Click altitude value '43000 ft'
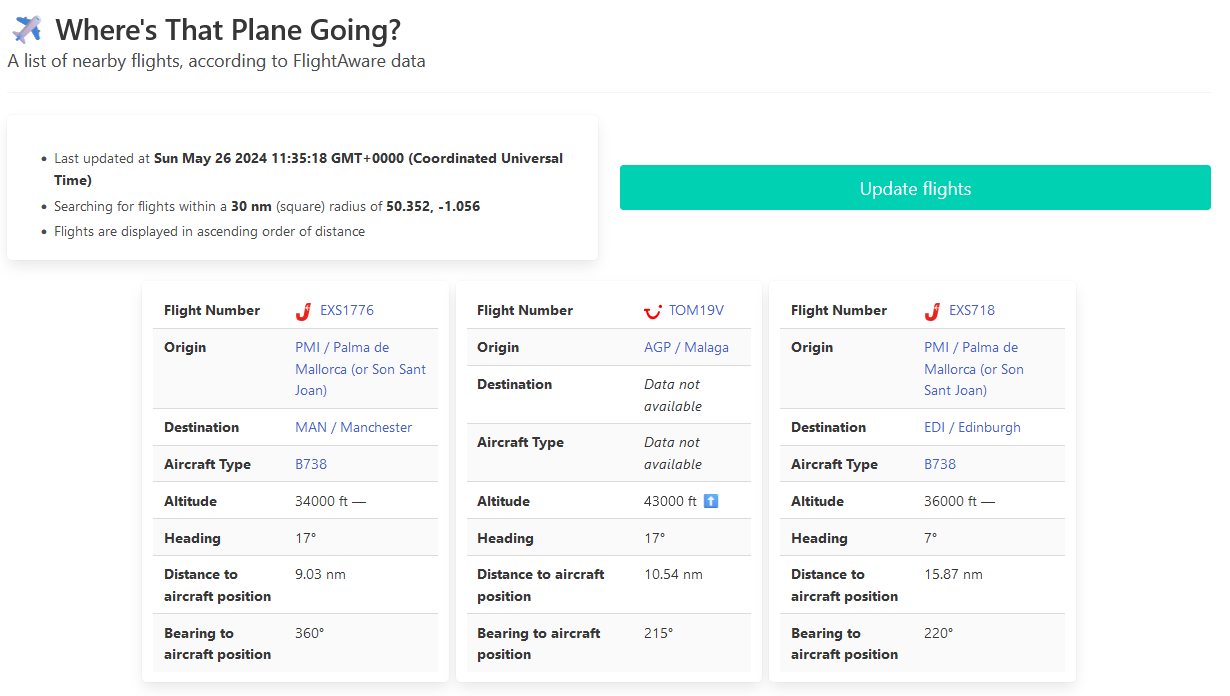This screenshot has width=1230, height=696. click(670, 501)
